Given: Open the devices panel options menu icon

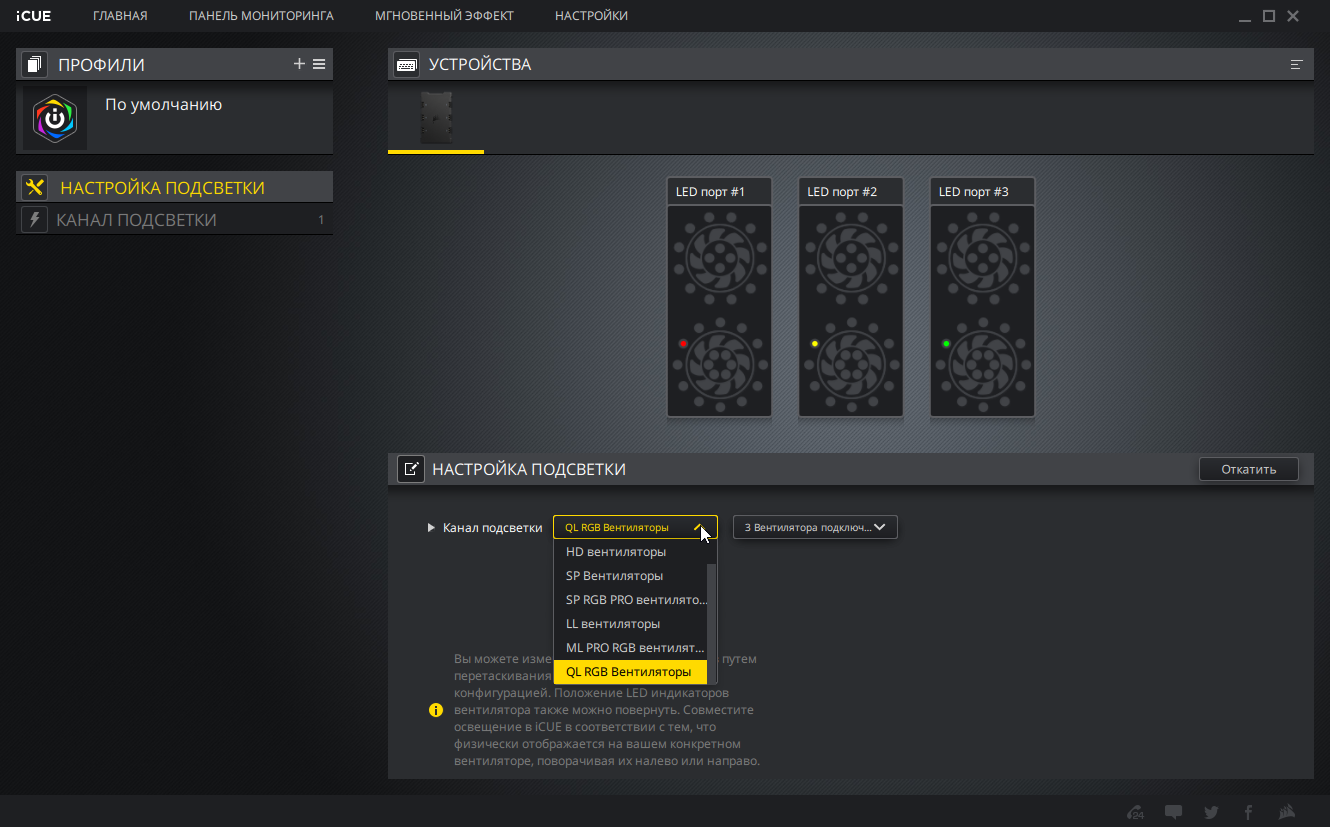Looking at the screenshot, I should (1297, 64).
